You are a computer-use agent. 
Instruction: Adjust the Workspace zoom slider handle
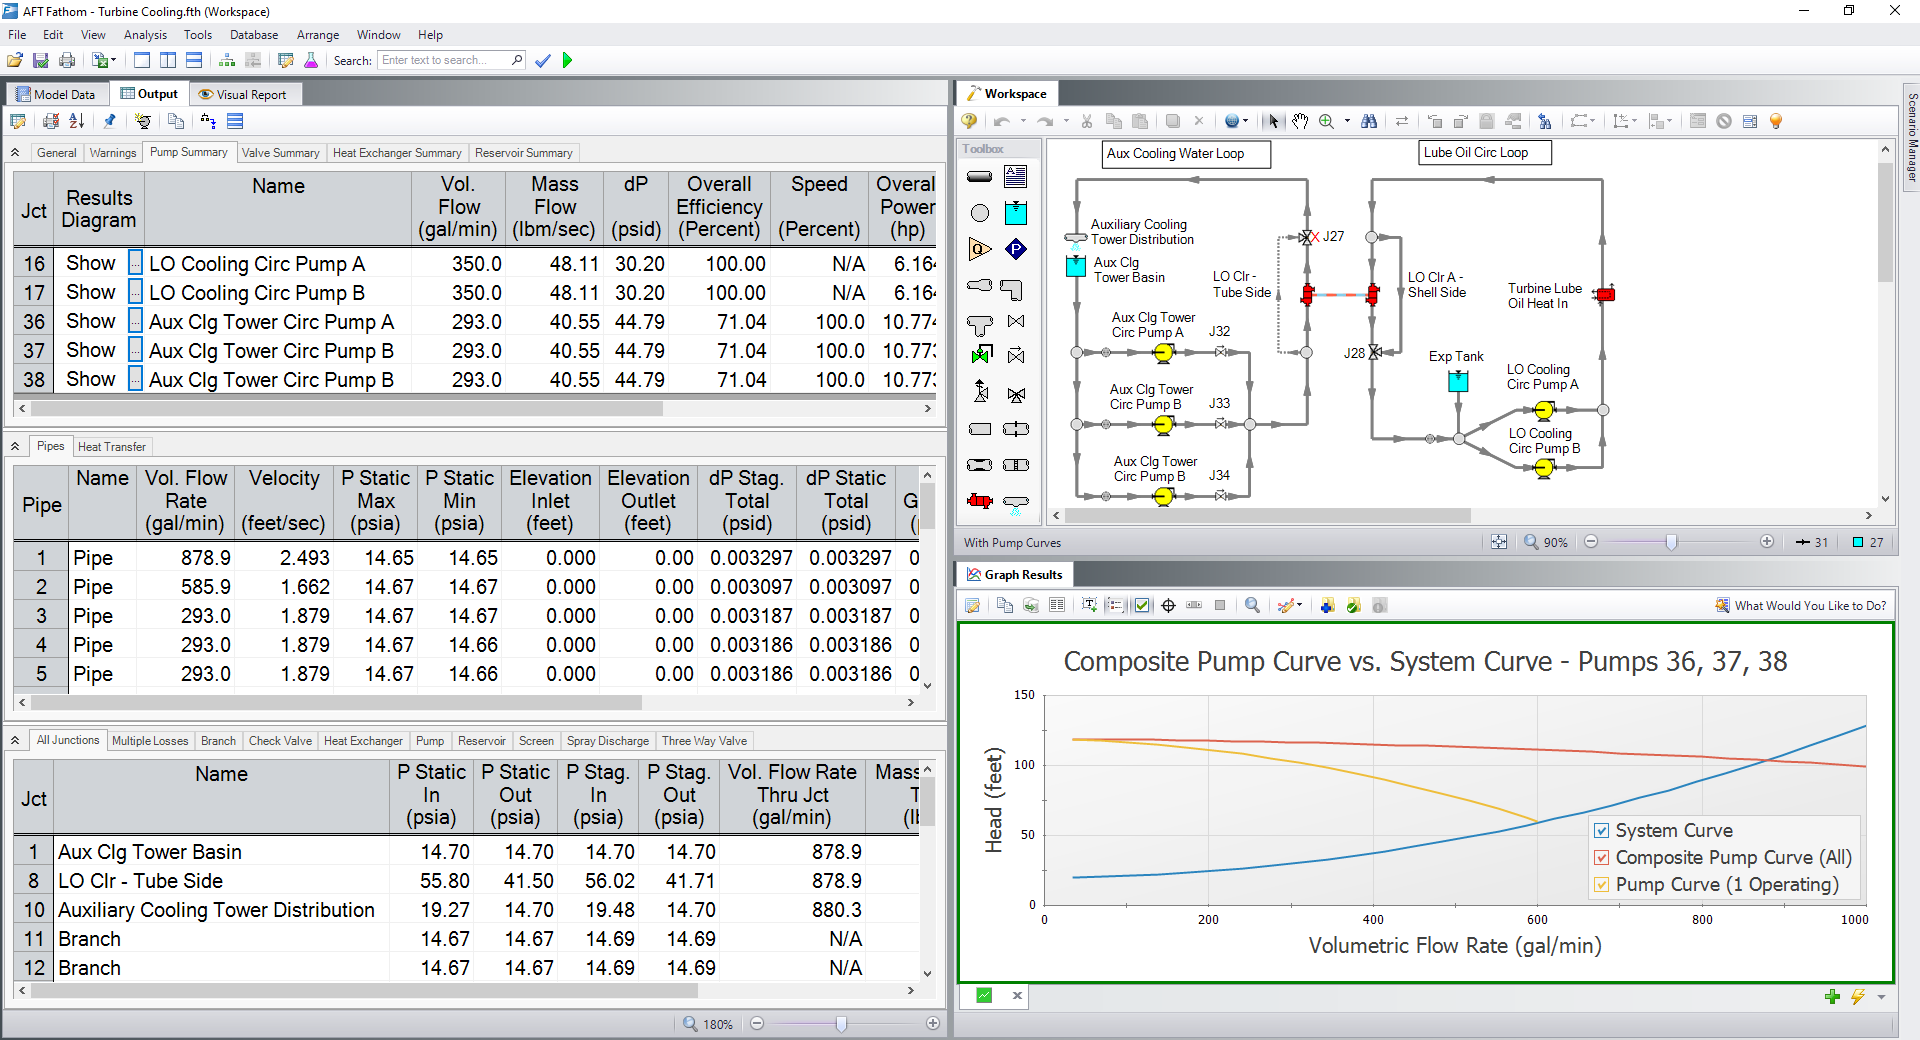1671,542
